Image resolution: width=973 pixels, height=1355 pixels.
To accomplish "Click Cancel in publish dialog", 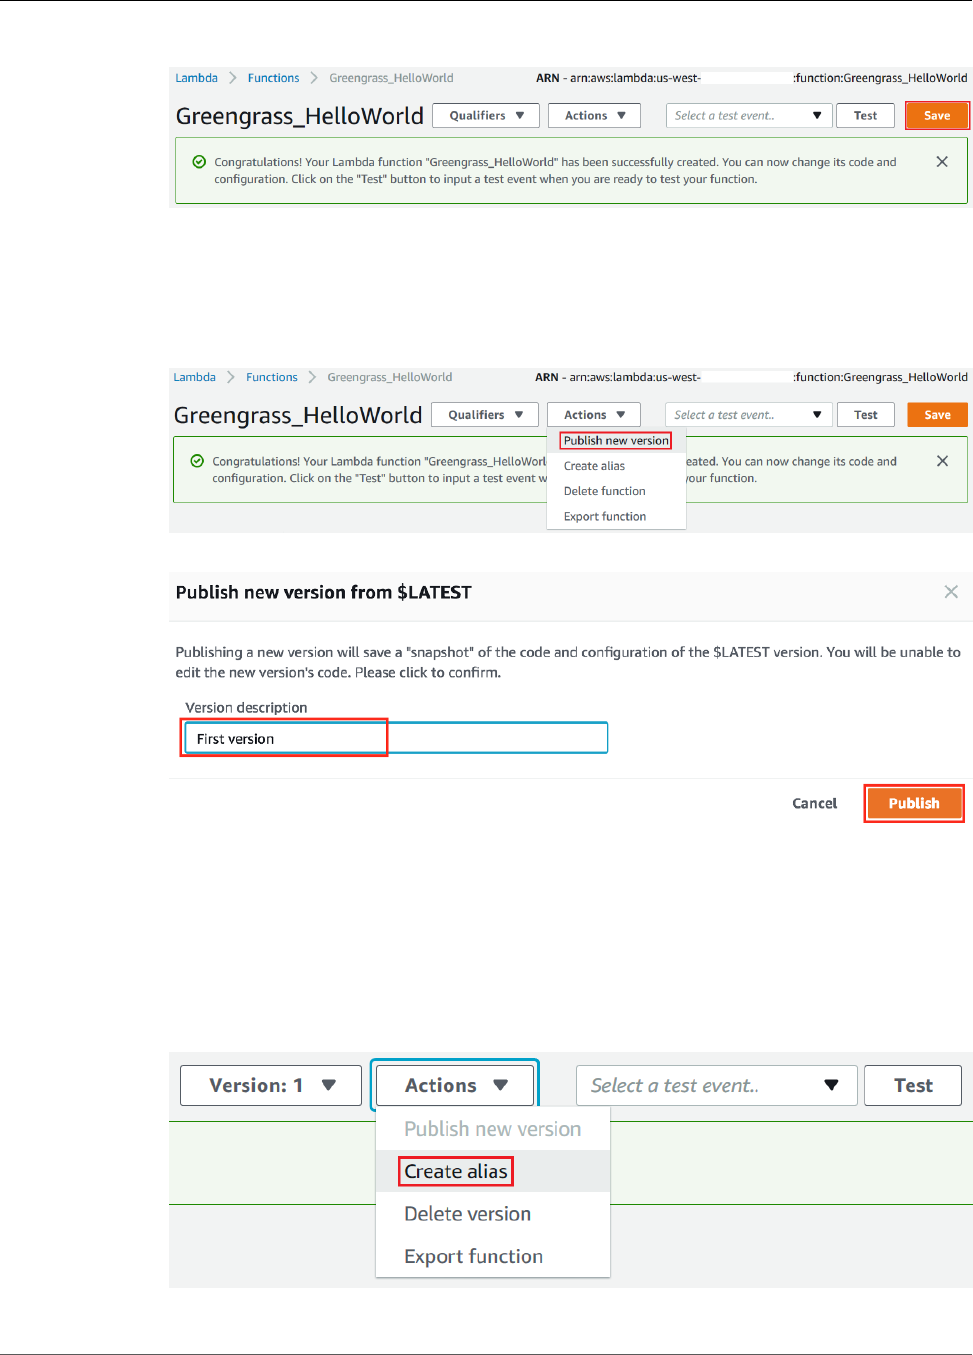I will [815, 803].
